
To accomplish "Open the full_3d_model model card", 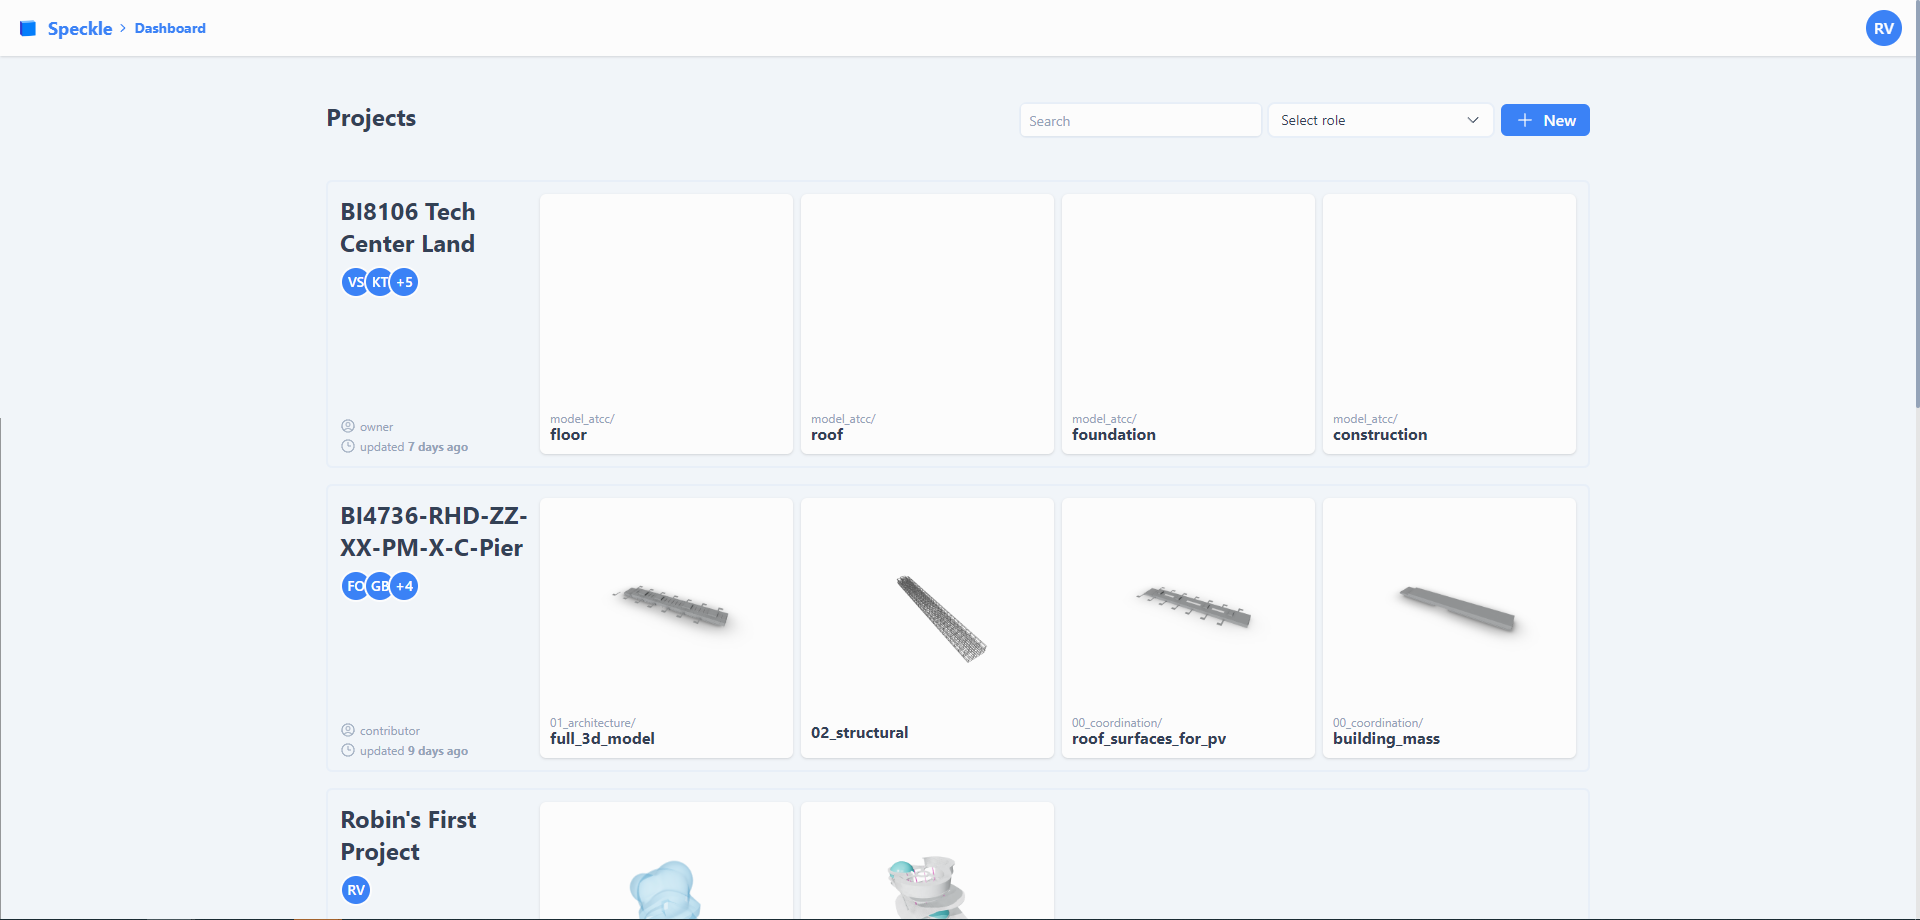I will pos(666,628).
